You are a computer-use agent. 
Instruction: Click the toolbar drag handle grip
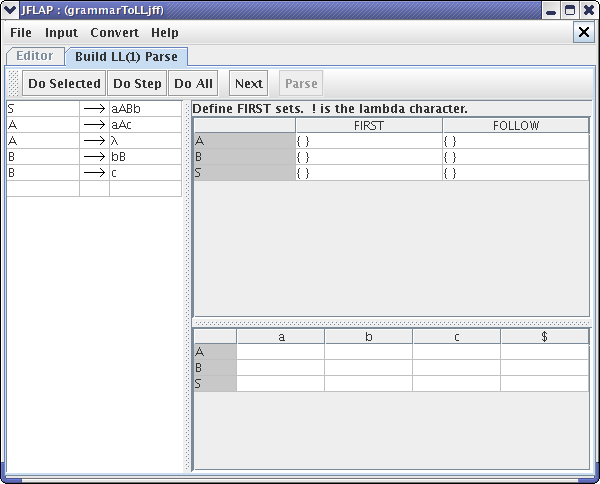[x=13, y=83]
